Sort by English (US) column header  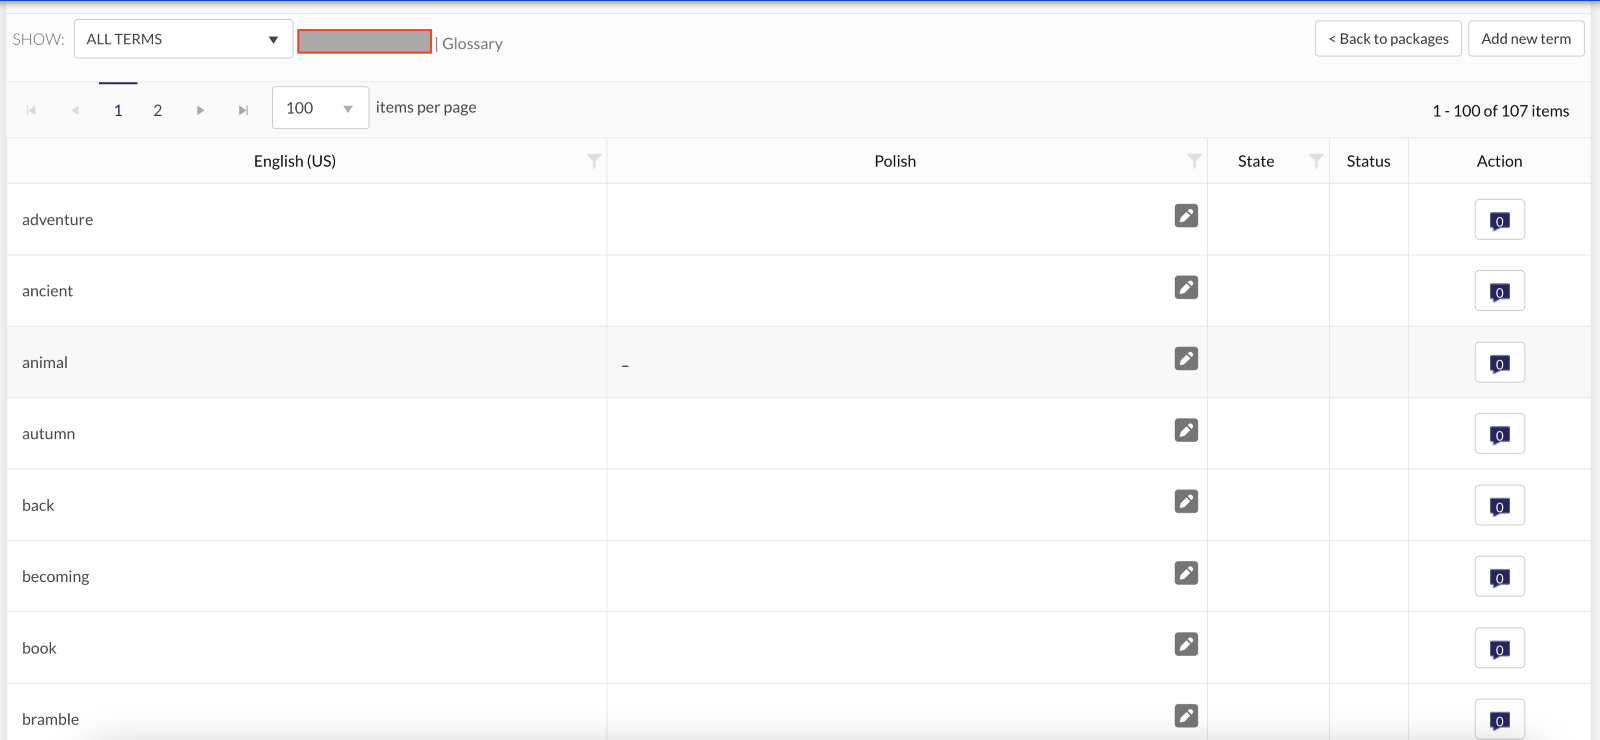pyautogui.click(x=295, y=161)
